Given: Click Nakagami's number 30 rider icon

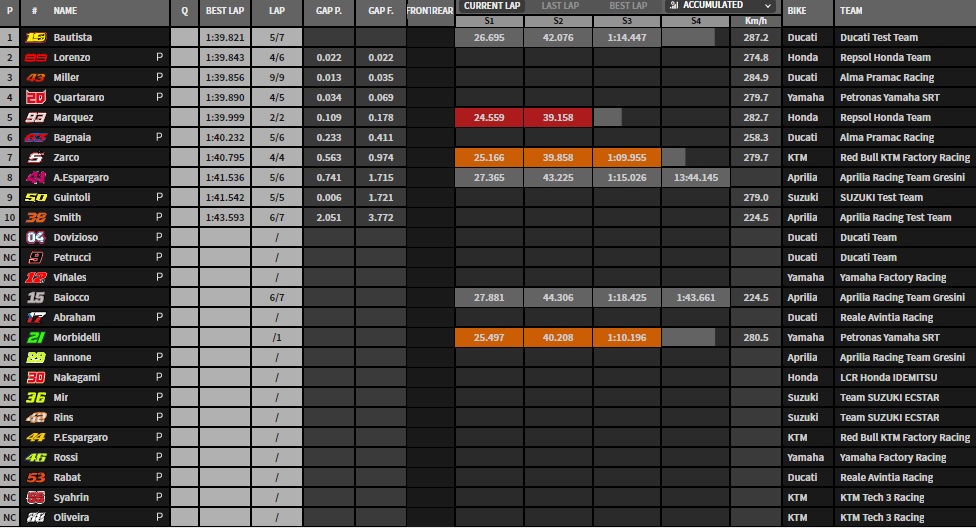Looking at the screenshot, I should coord(35,377).
